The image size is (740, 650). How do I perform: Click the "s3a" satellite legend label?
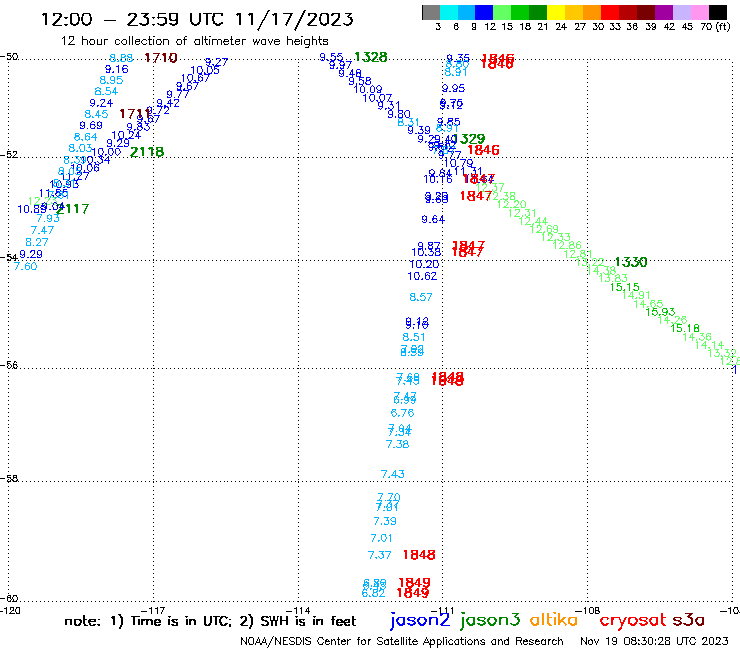click(688, 620)
